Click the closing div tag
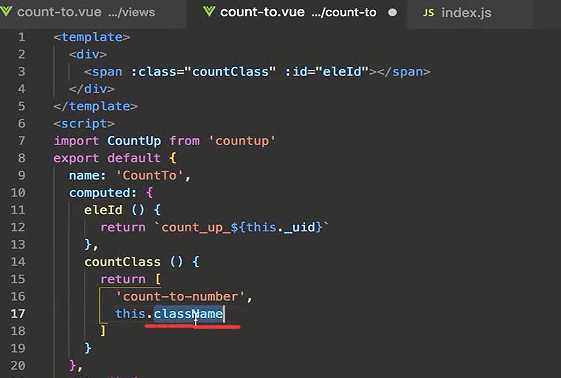The width and height of the screenshot is (561, 378). (92, 89)
